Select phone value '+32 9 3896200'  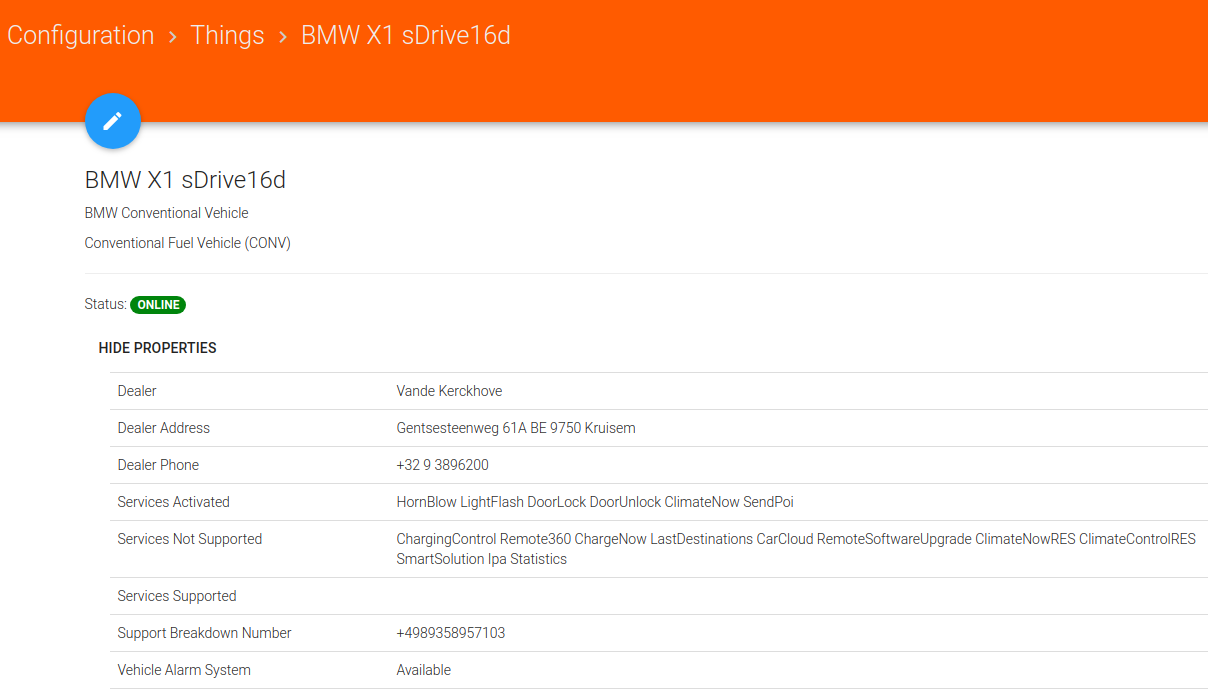tap(443, 465)
